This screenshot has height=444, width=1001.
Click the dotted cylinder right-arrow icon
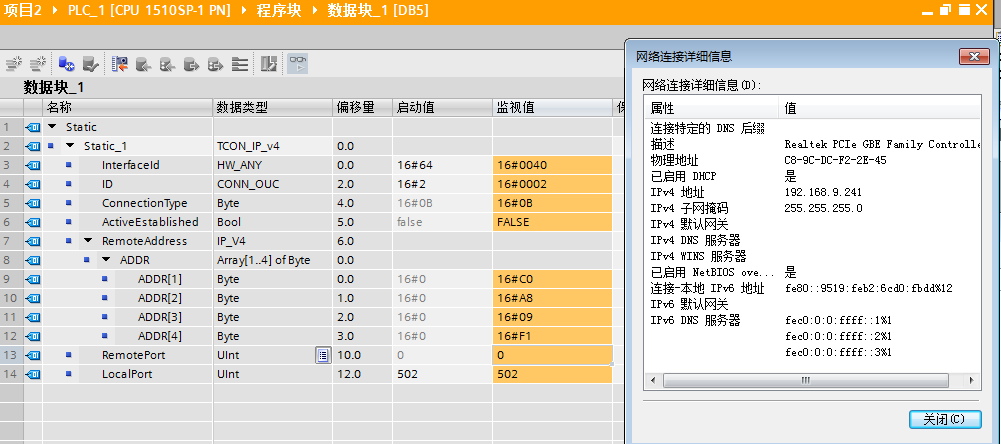pos(215,63)
